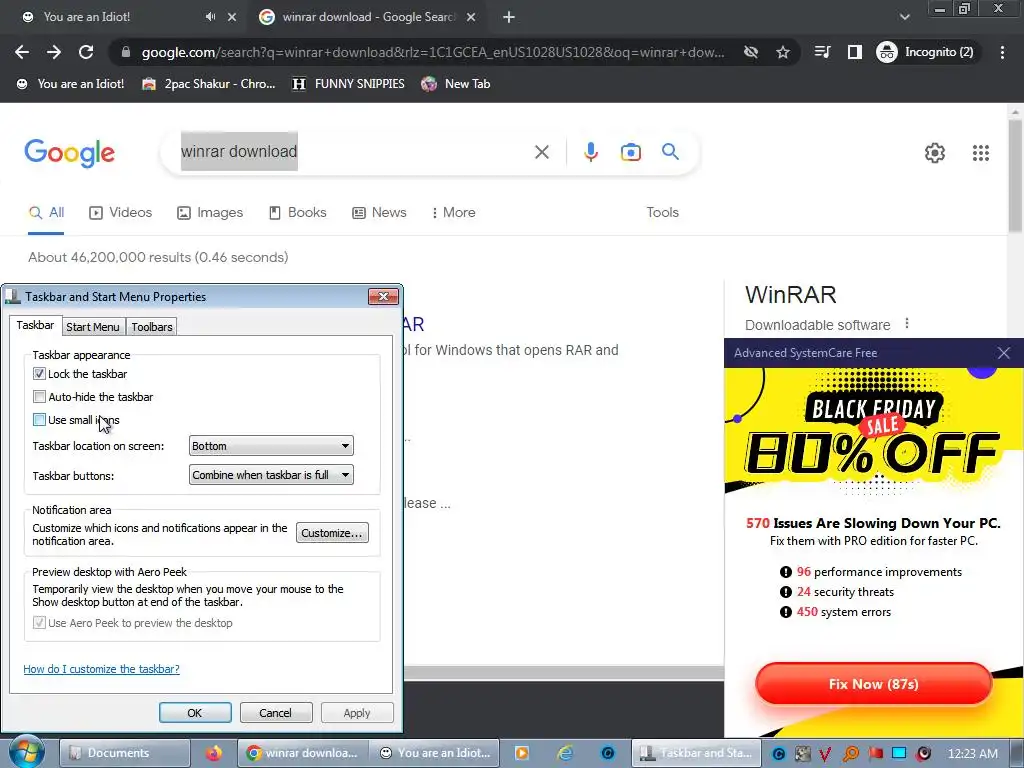1024x768 pixels.
Task: Click the system tray clock
Action: click(x=972, y=753)
